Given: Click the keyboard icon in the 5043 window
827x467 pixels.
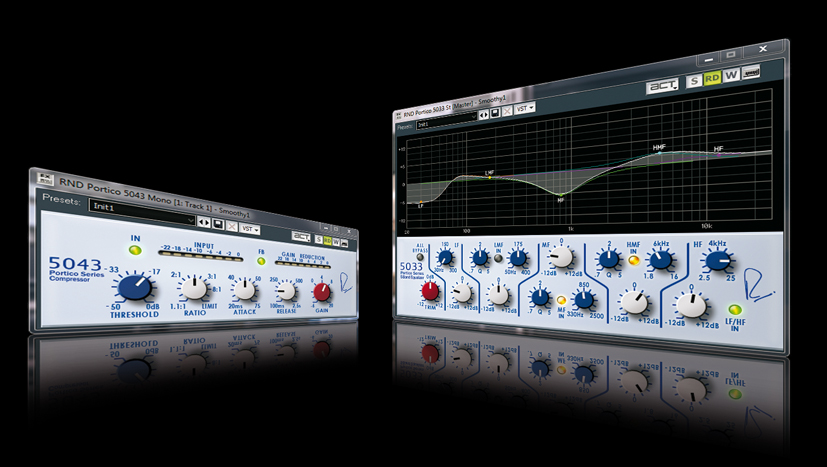Looking at the screenshot, I should (344, 243).
